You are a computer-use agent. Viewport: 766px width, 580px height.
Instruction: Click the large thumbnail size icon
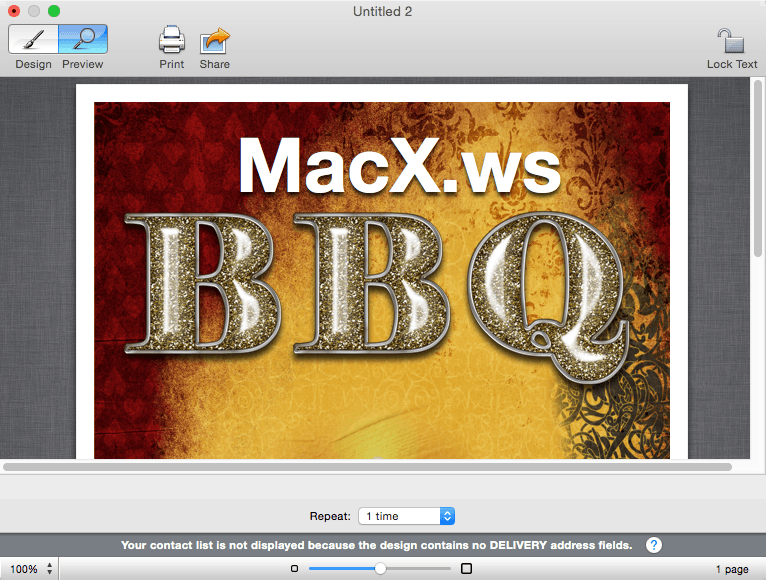467,568
